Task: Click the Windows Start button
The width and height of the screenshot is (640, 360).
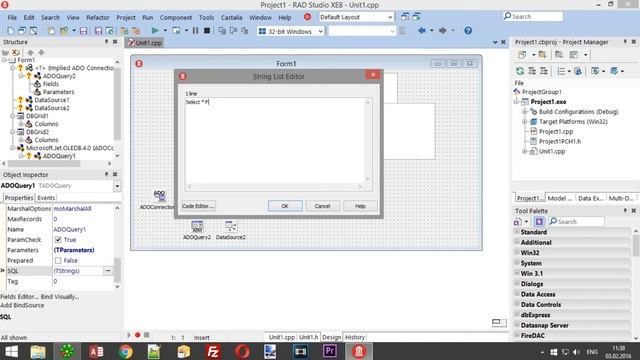Action: [11, 351]
